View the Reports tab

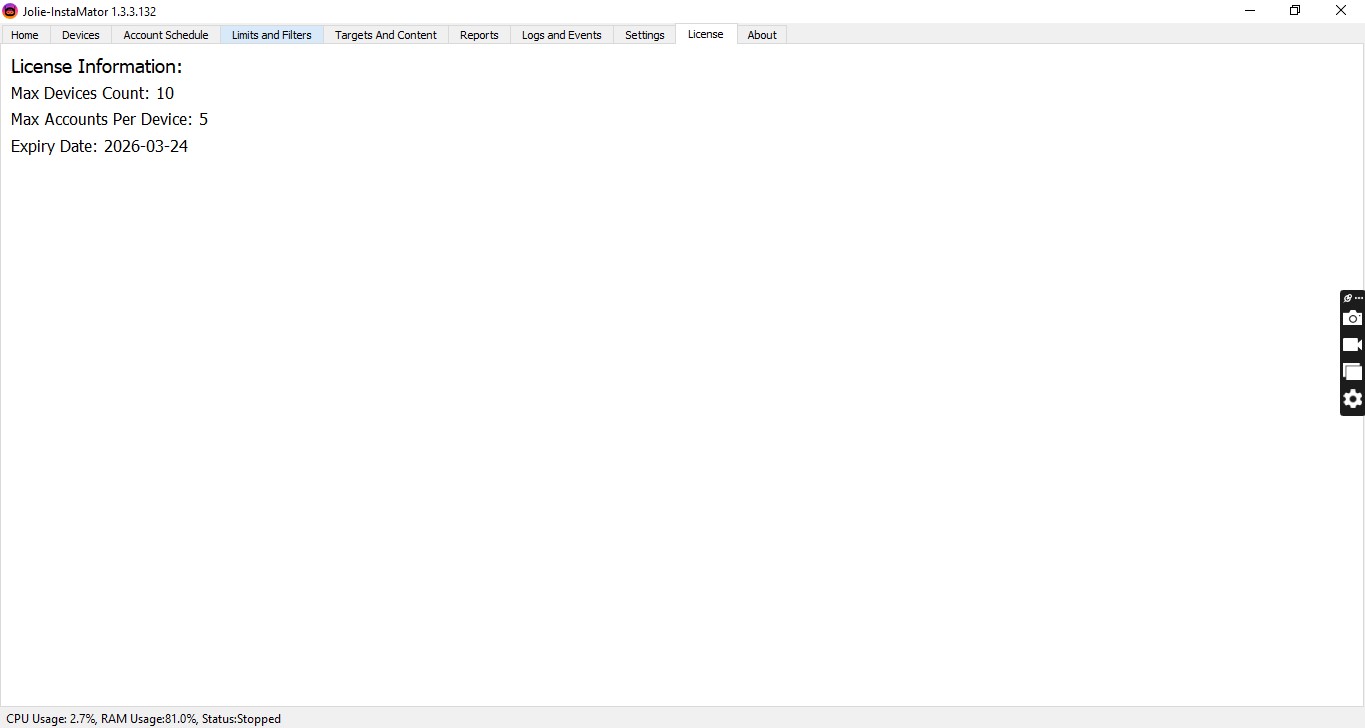click(x=479, y=35)
